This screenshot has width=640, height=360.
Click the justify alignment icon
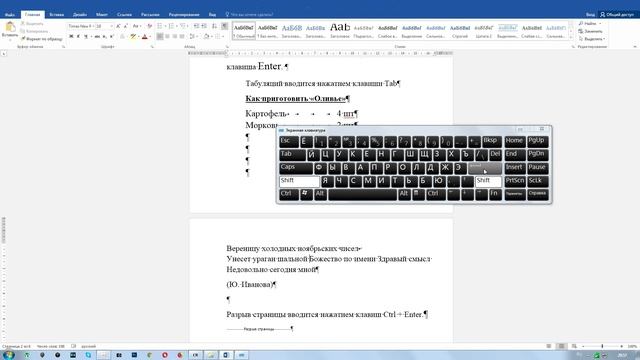pos(182,37)
